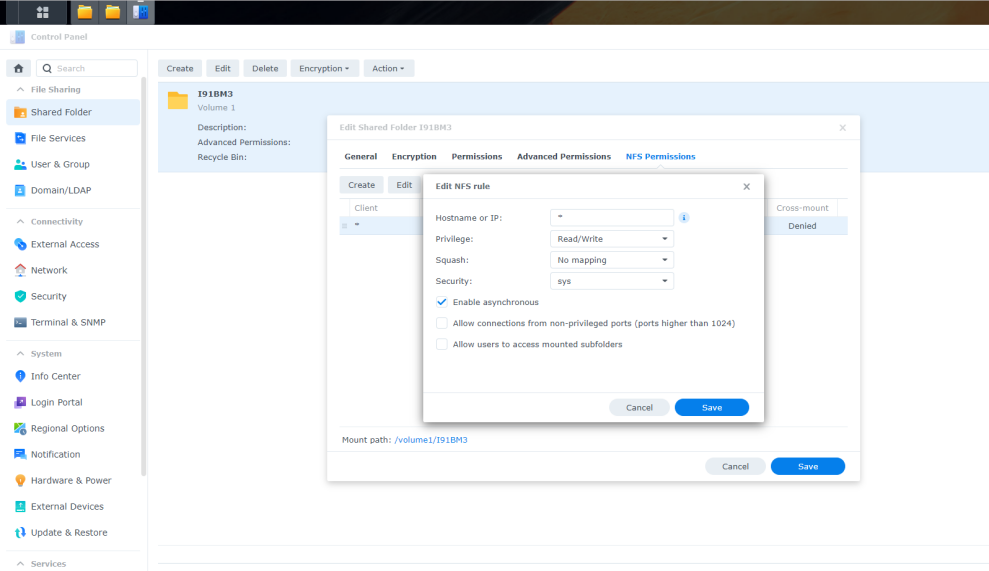989x571 pixels.
Task: Open the Network settings icon
Action: (x=20, y=270)
